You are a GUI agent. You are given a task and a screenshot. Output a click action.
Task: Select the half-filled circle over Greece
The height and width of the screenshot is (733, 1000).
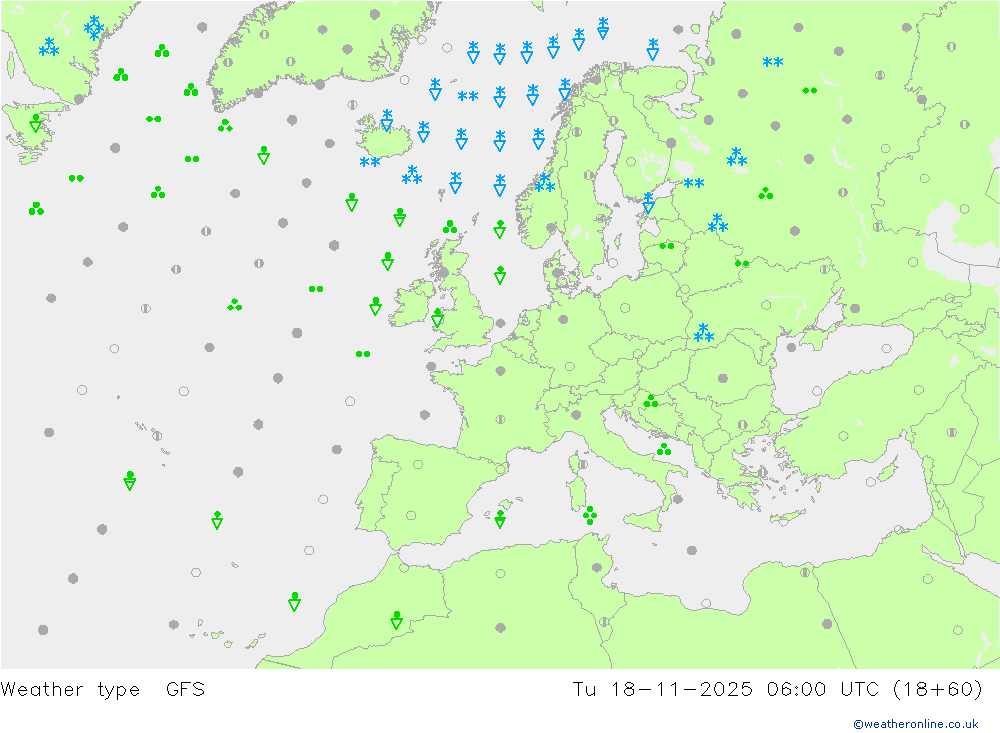pos(761,472)
